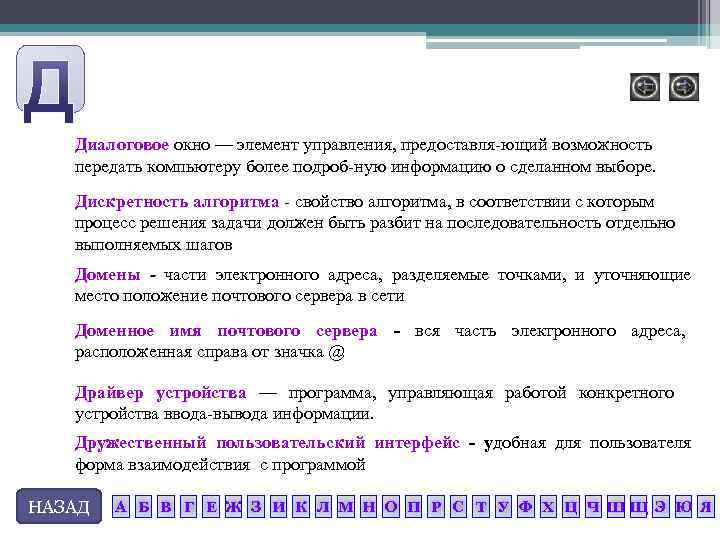Select letter Х in the bottom bar
Screen dimensions: 720x540
coord(548,507)
